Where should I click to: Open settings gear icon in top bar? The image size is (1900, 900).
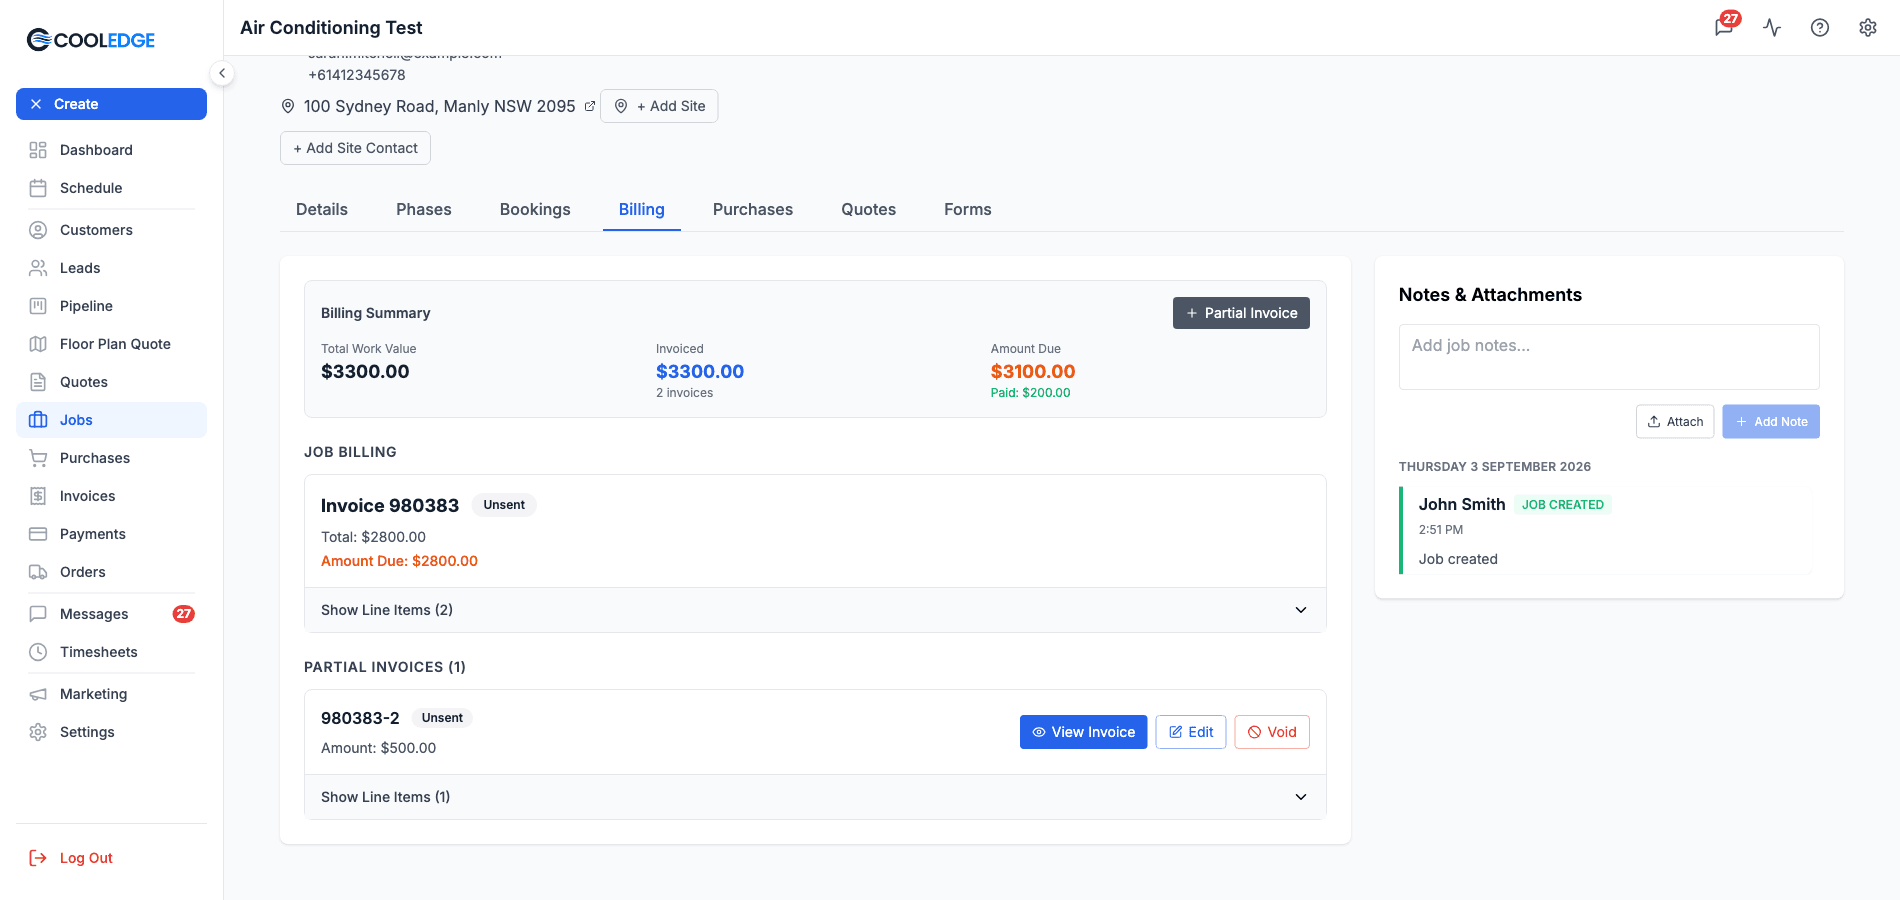(x=1867, y=27)
